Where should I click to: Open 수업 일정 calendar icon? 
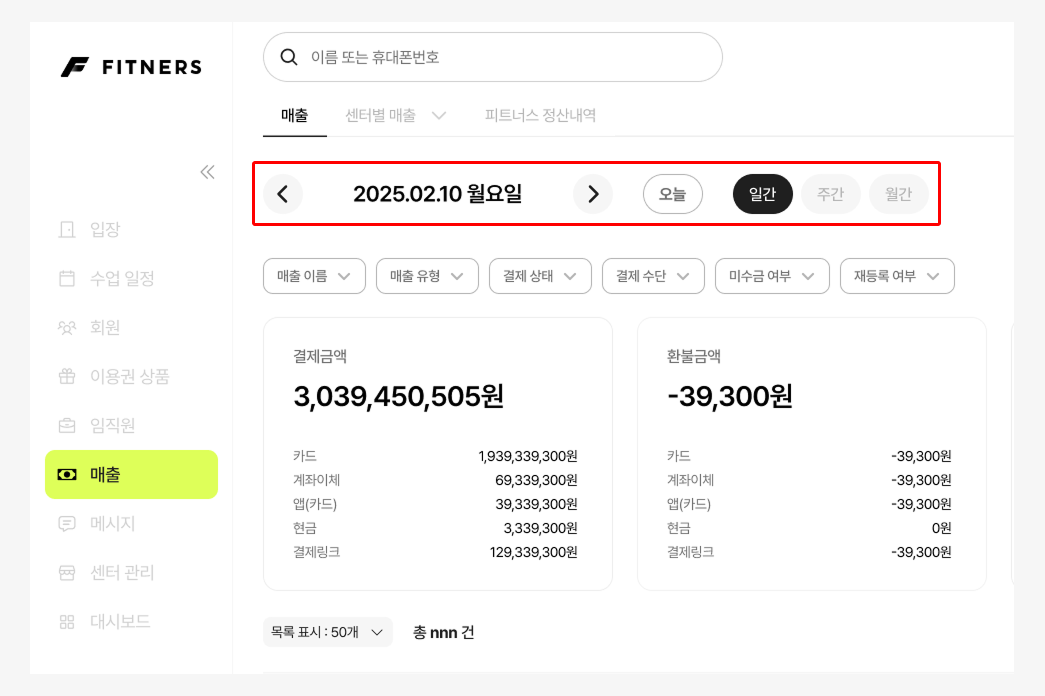tap(67, 278)
